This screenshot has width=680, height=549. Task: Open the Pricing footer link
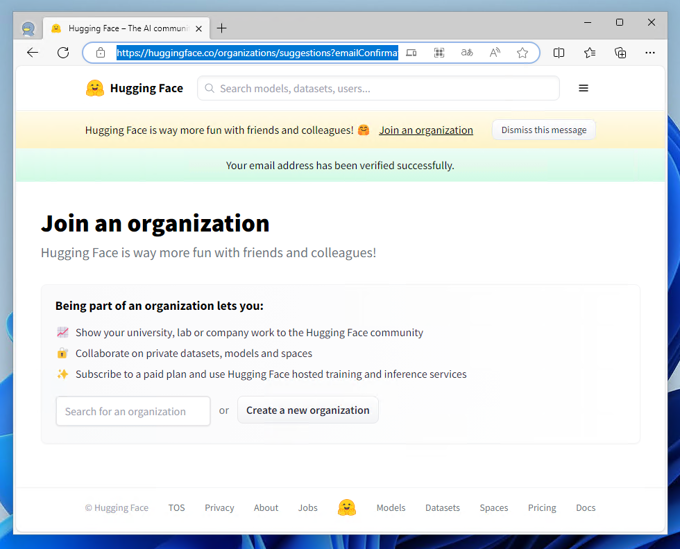(x=542, y=507)
